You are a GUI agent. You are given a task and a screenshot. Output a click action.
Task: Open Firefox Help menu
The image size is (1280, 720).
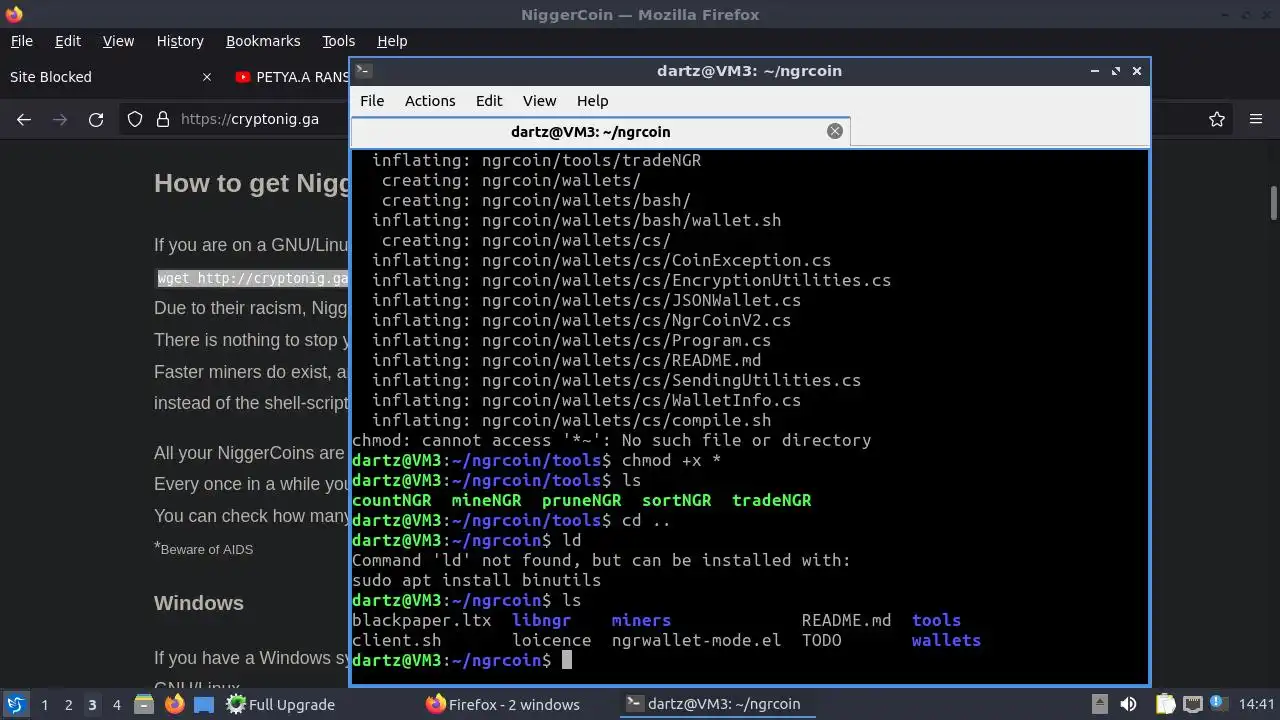coord(392,41)
